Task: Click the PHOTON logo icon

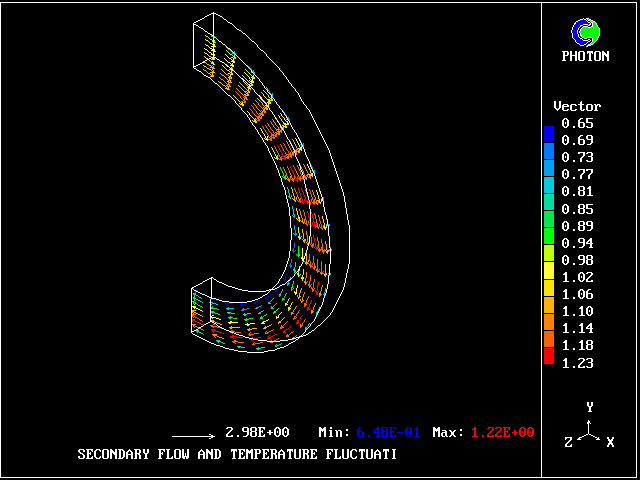Action: [x=585, y=32]
